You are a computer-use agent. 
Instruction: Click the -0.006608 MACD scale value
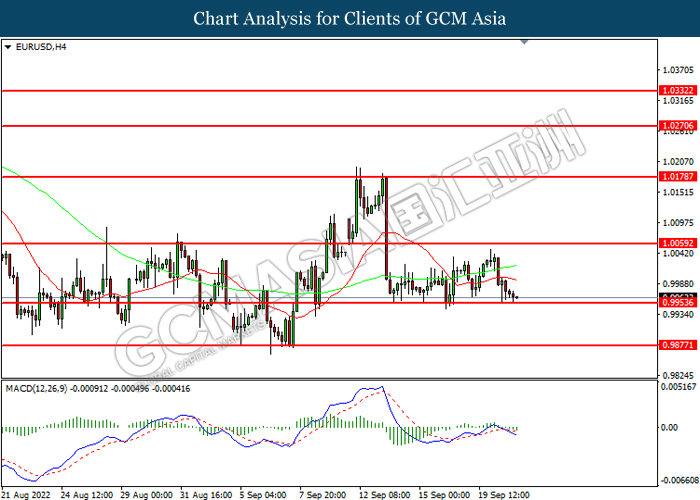679,480
